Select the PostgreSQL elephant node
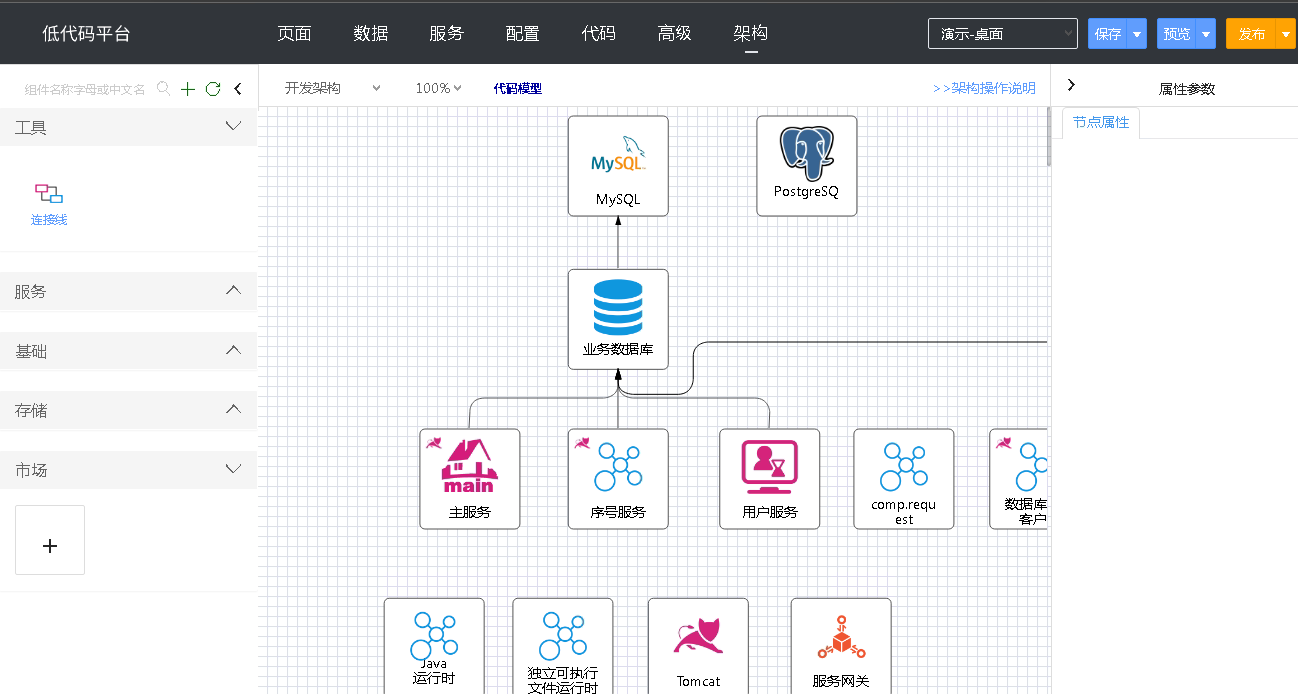The image size is (1298, 694). pos(806,166)
